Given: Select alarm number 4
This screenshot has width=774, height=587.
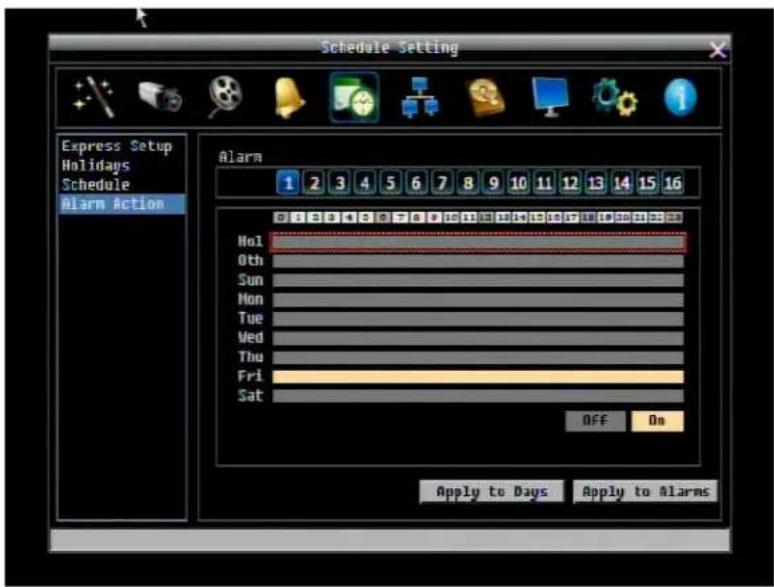Looking at the screenshot, I should (x=365, y=183).
